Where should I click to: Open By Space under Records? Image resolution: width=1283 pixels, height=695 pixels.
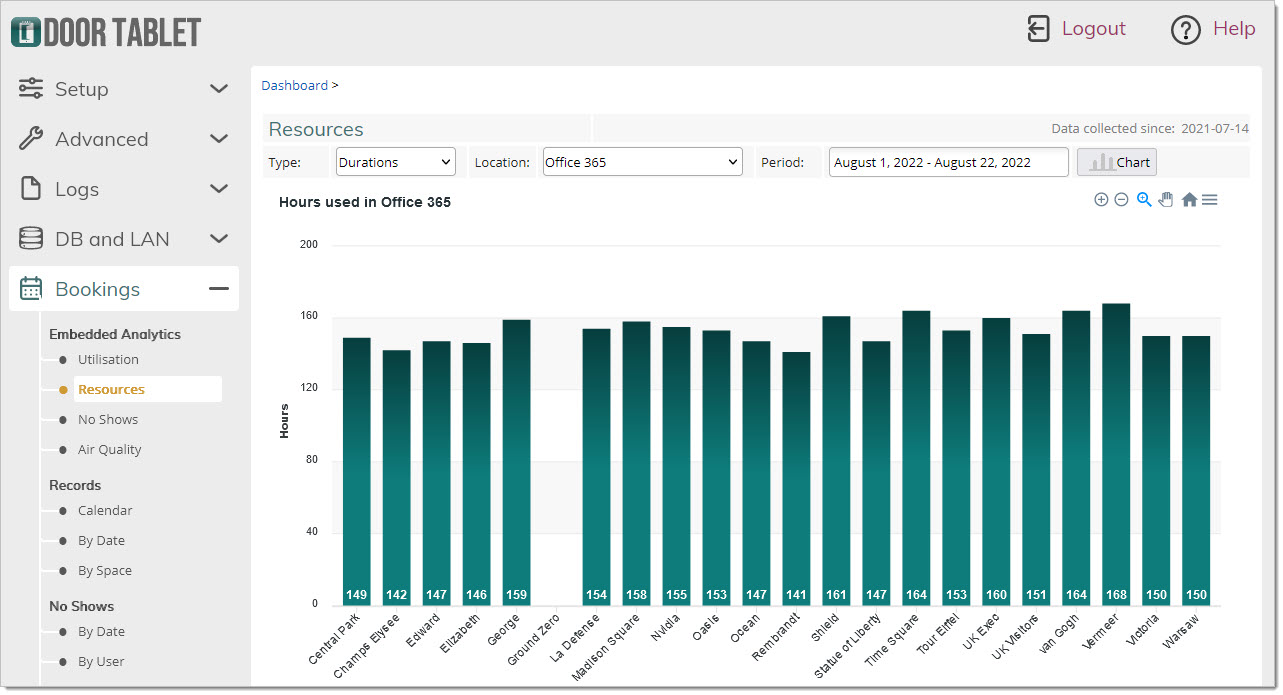tap(105, 571)
